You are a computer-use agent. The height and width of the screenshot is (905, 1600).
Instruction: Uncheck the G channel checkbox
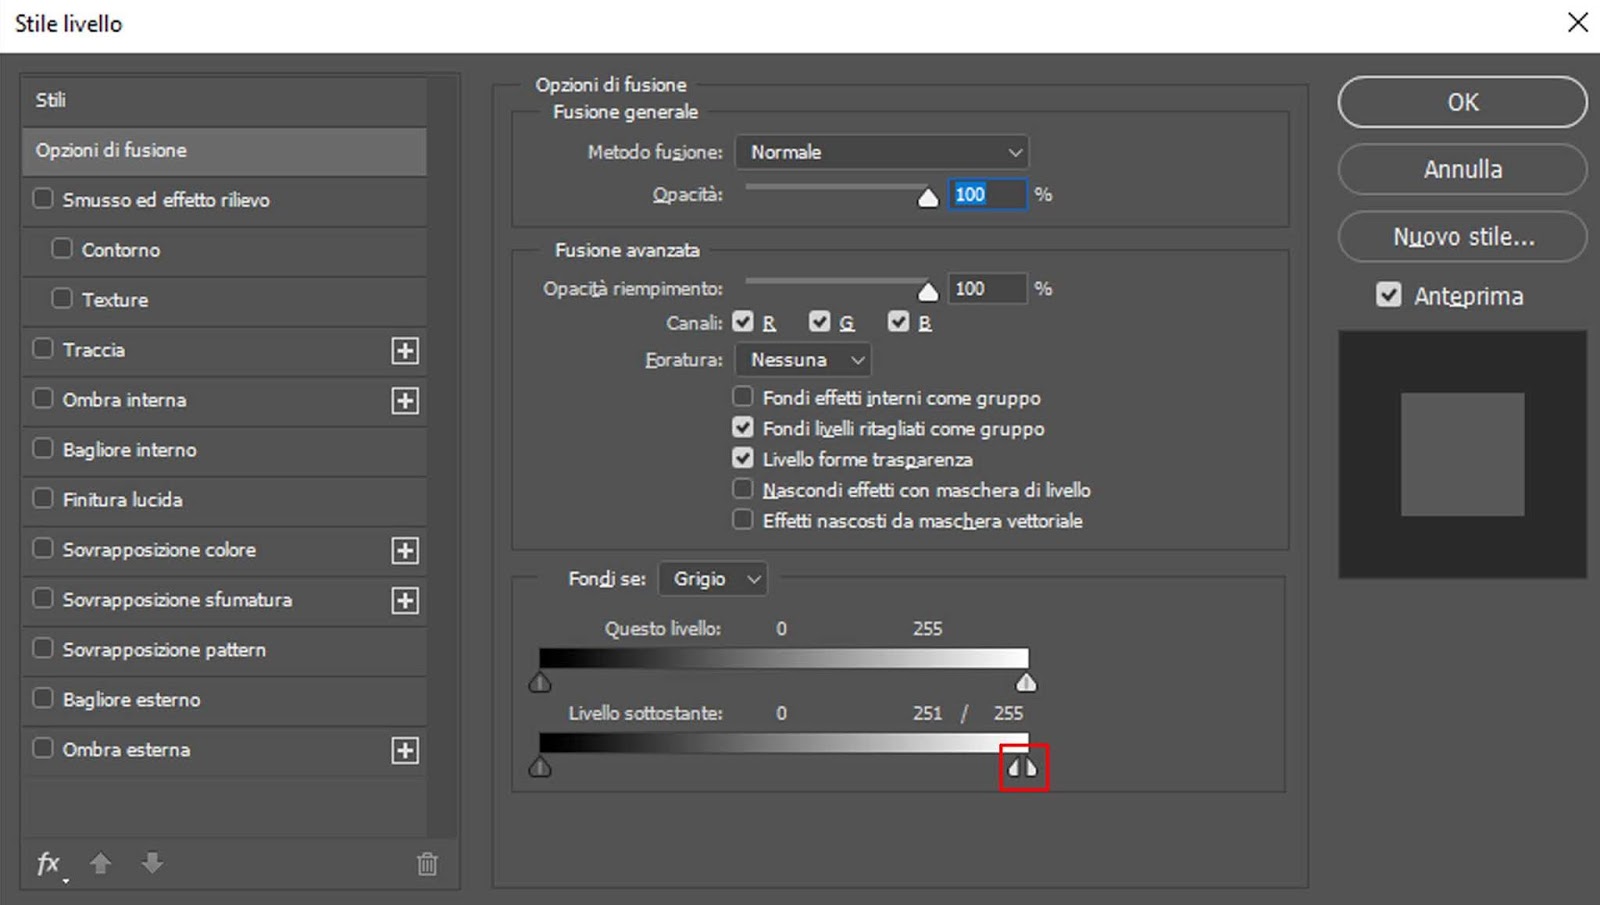tap(820, 321)
